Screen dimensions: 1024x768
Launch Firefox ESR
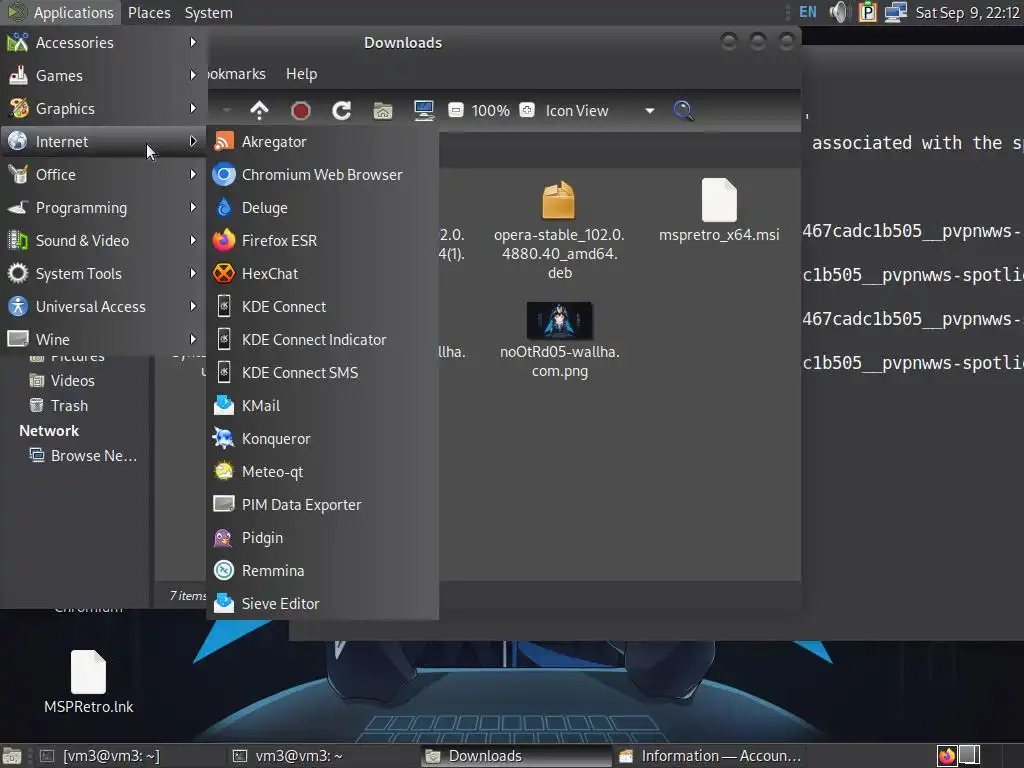coord(322,240)
